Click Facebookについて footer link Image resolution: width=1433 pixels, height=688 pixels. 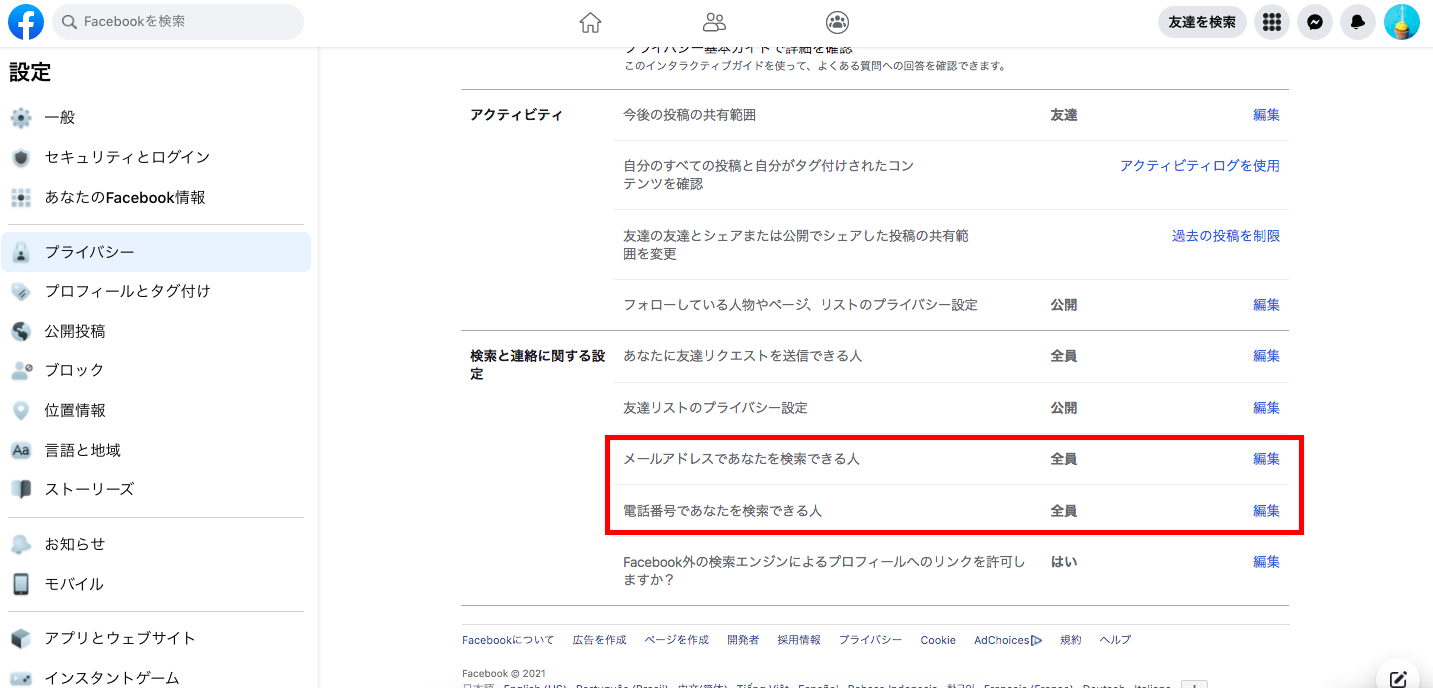508,640
